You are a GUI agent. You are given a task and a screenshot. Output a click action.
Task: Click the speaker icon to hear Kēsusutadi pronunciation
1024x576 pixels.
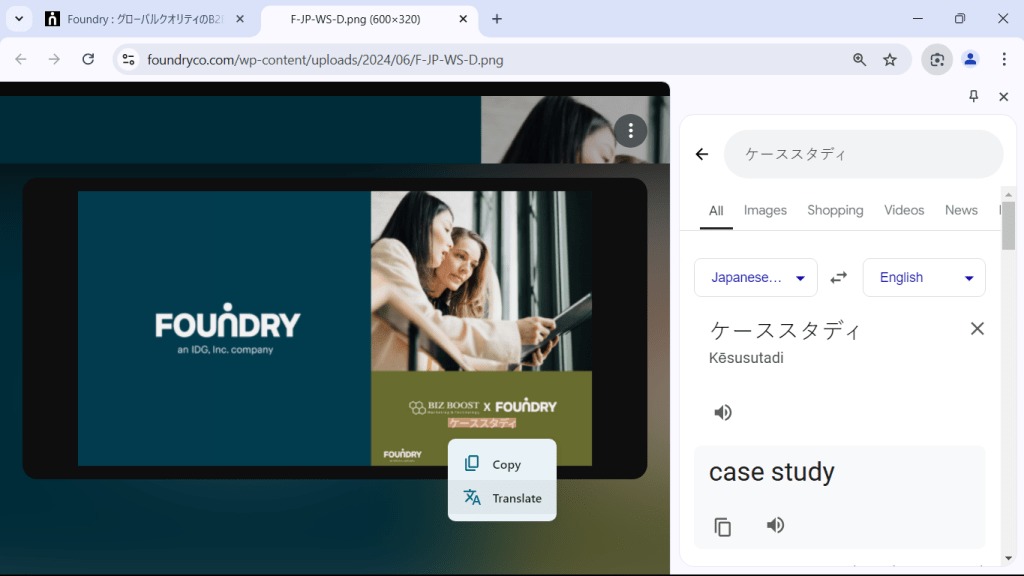(x=723, y=411)
